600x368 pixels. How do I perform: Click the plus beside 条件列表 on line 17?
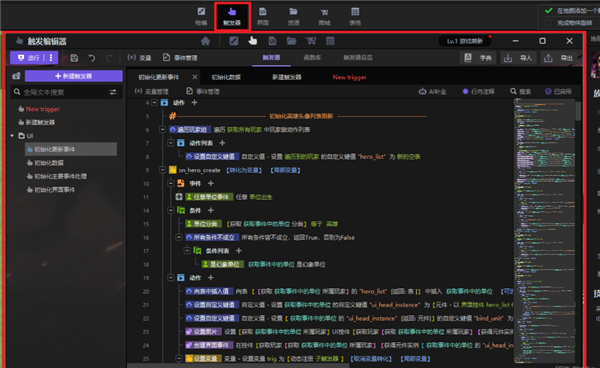(239, 251)
